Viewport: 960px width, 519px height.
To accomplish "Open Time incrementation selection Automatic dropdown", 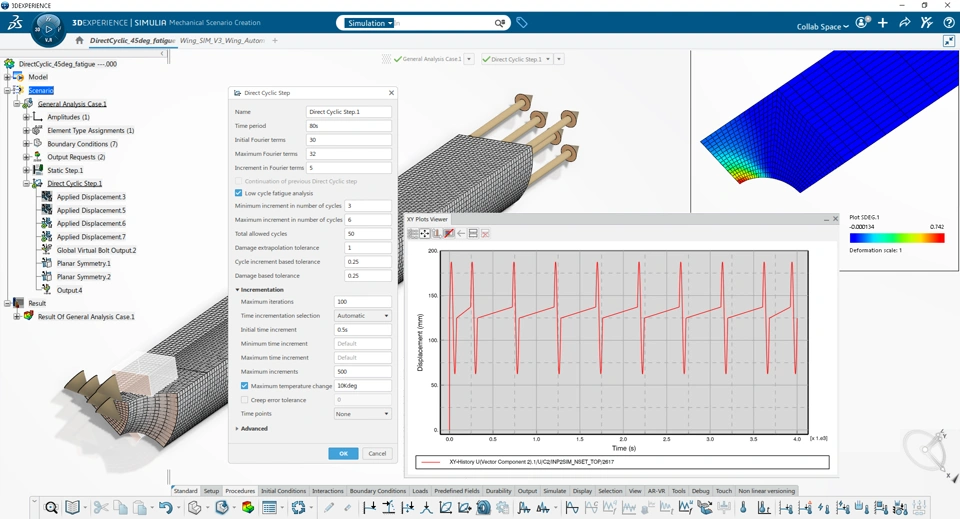I will pos(362,316).
